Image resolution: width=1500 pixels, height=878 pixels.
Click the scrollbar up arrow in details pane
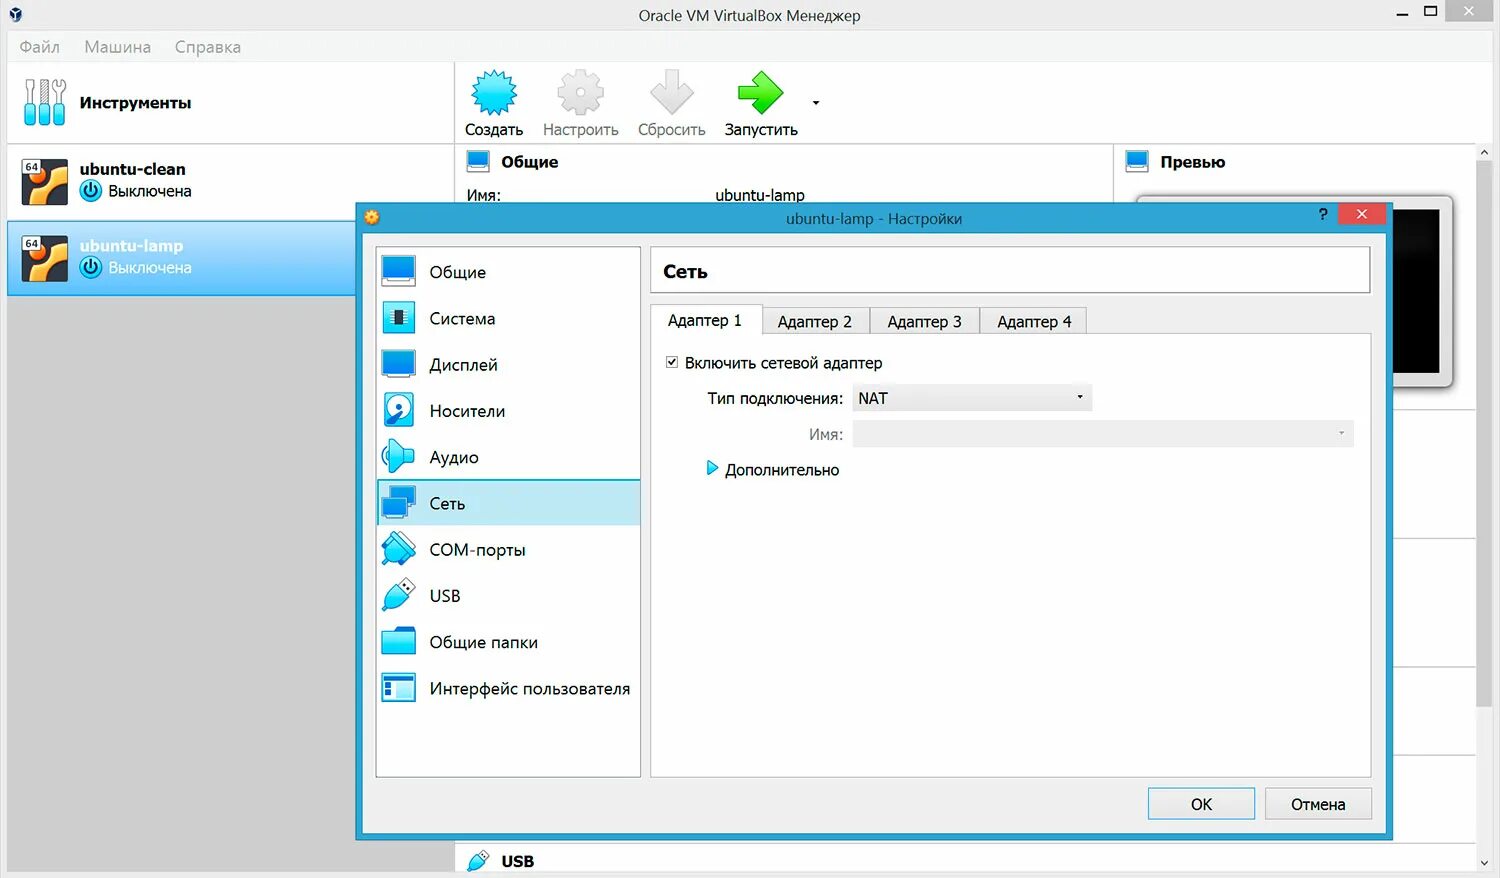pyautogui.click(x=1484, y=153)
